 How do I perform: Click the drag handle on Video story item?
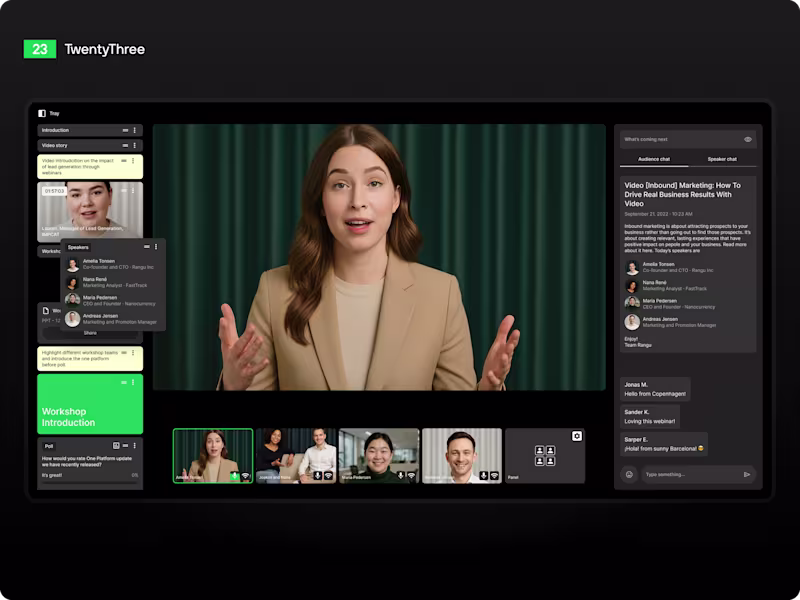click(125, 145)
